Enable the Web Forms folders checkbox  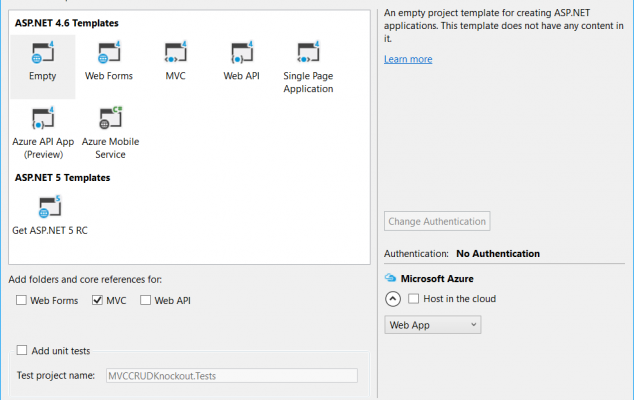coord(21,300)
